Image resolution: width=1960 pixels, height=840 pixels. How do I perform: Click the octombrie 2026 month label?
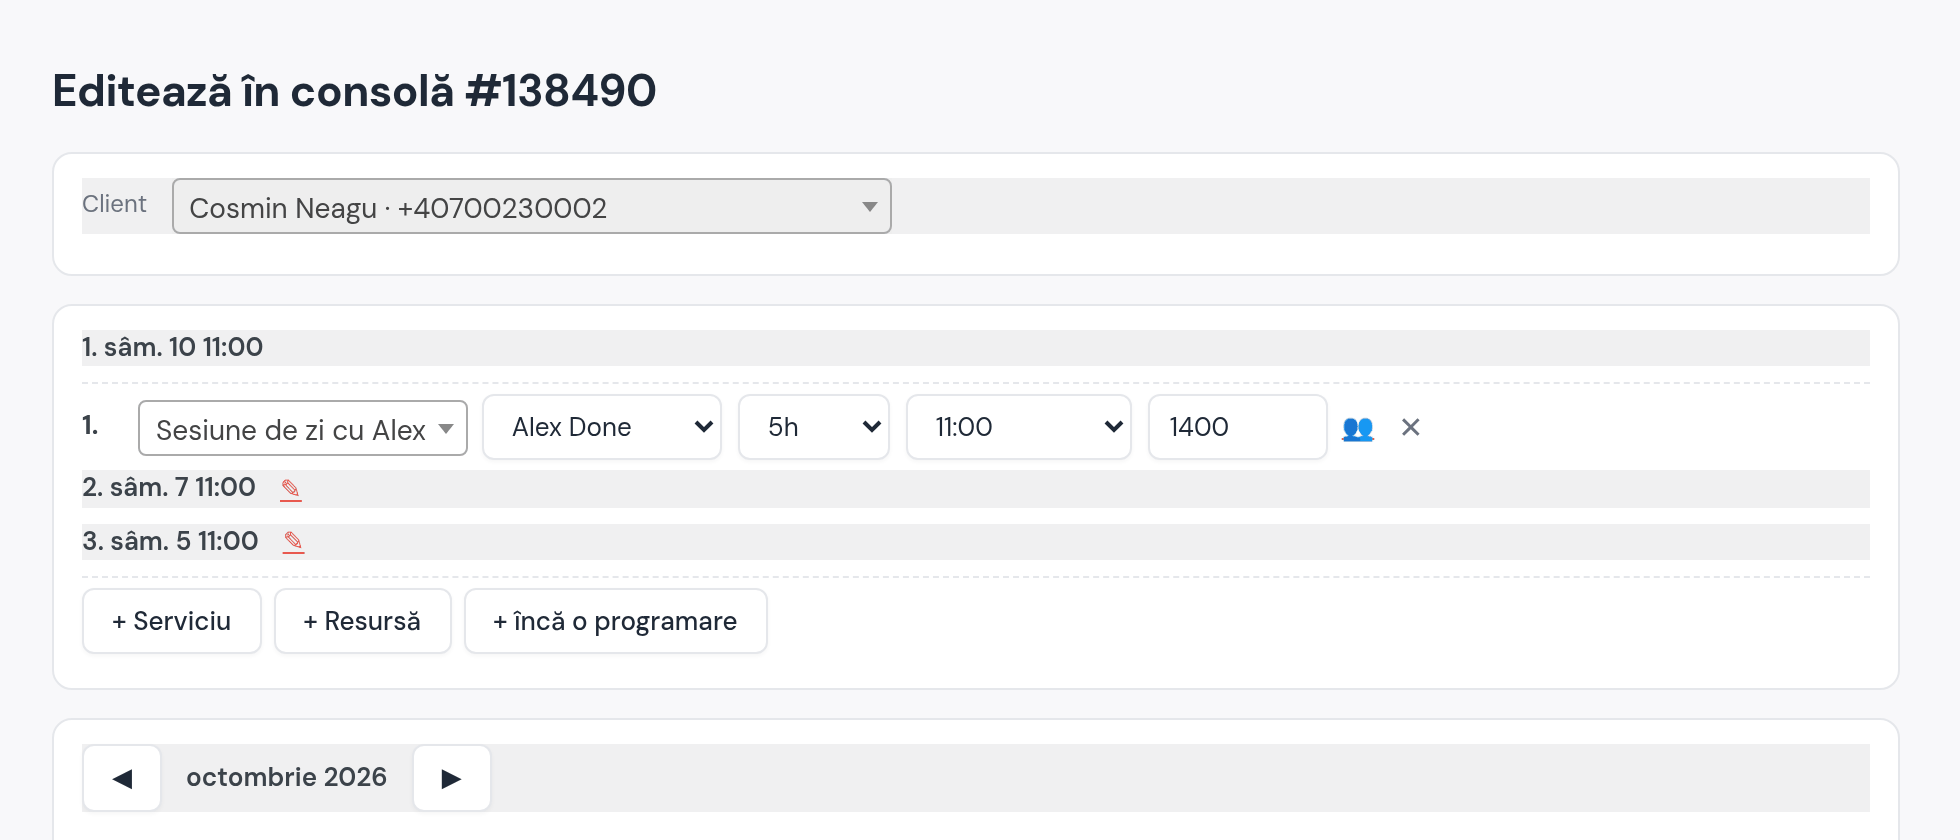287,777
